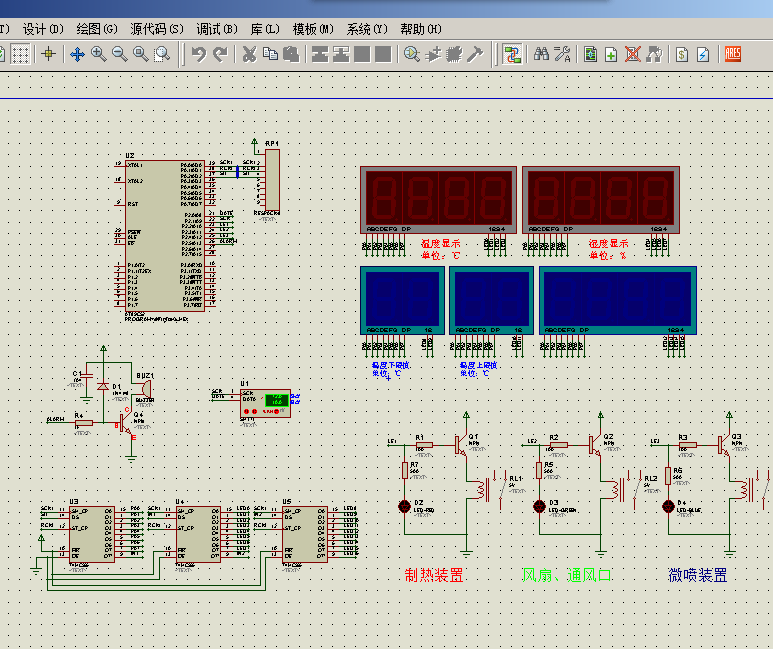Select transistor Q4 in buzzer circuit
The image size is (773, 649).
[126, 424]
